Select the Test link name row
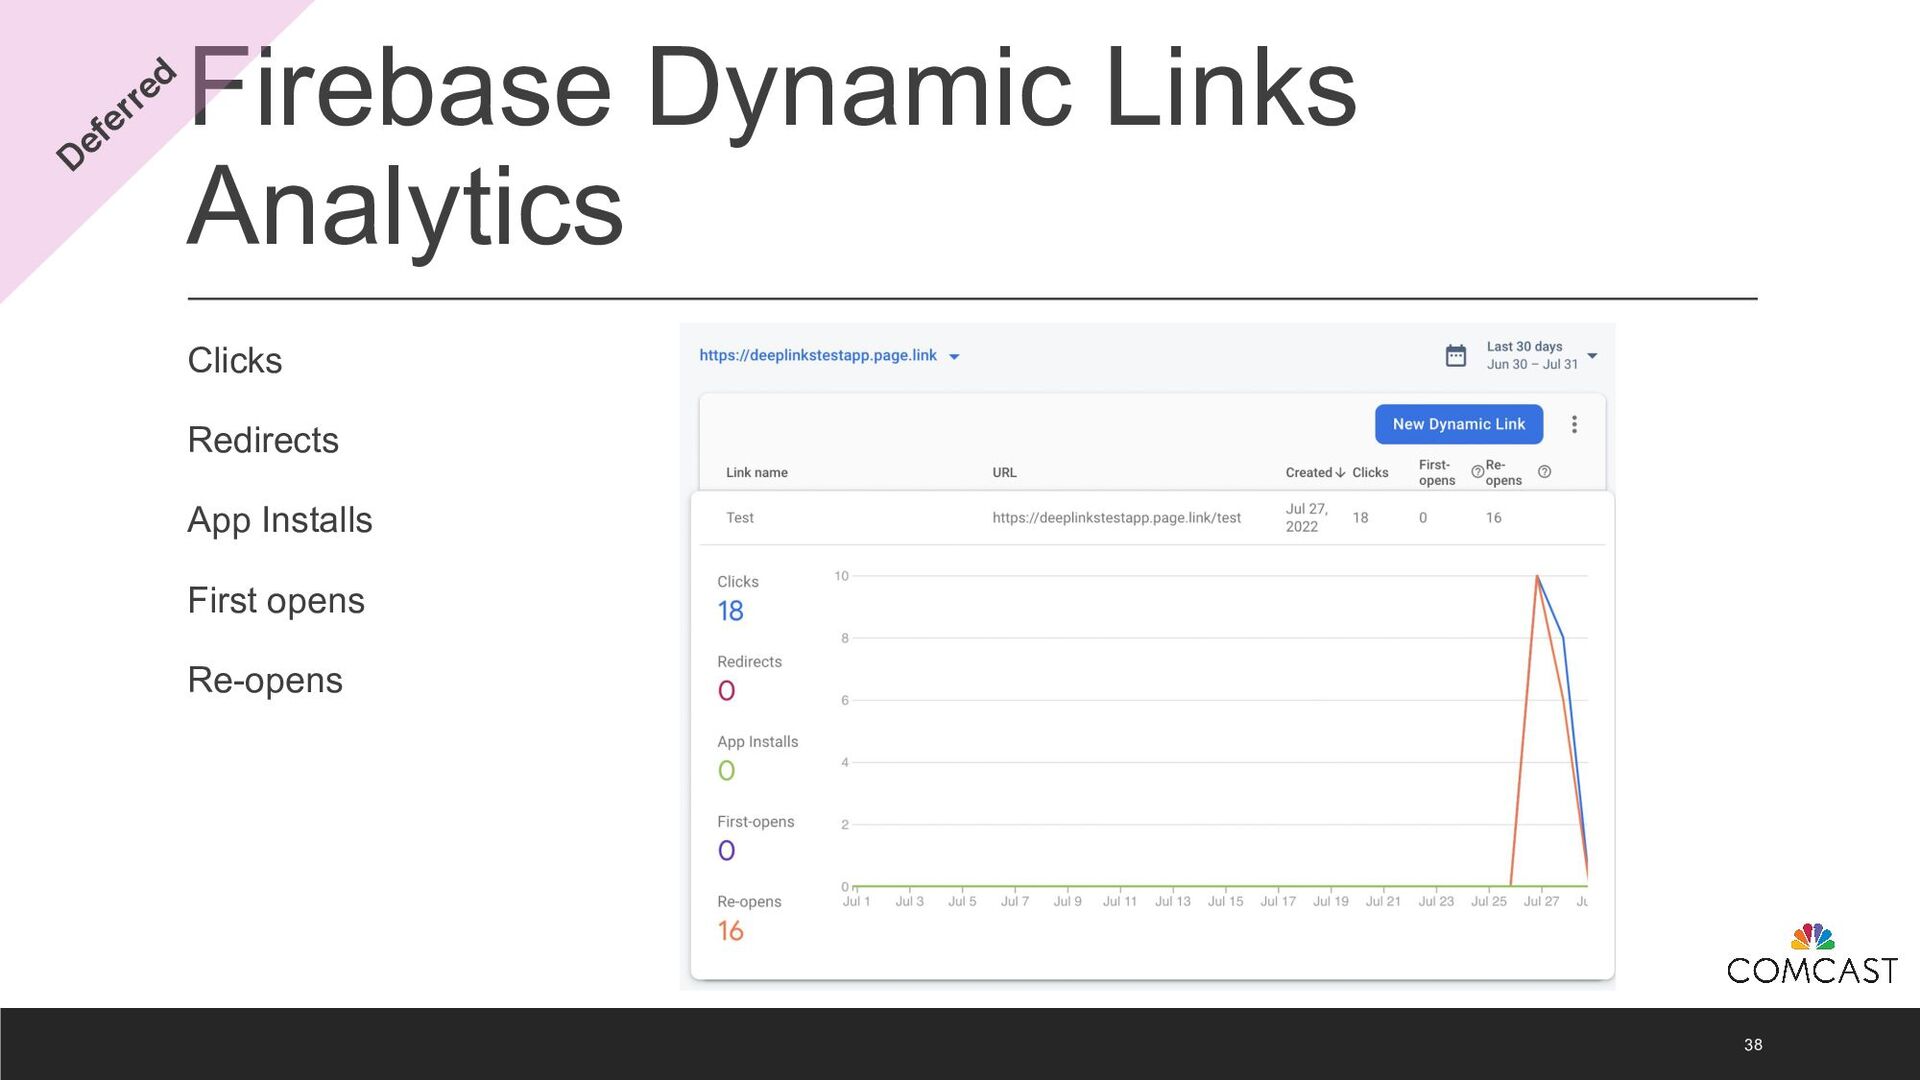Image resolution: width=1920 pixels, height=1080 pixels. (740, 517)
